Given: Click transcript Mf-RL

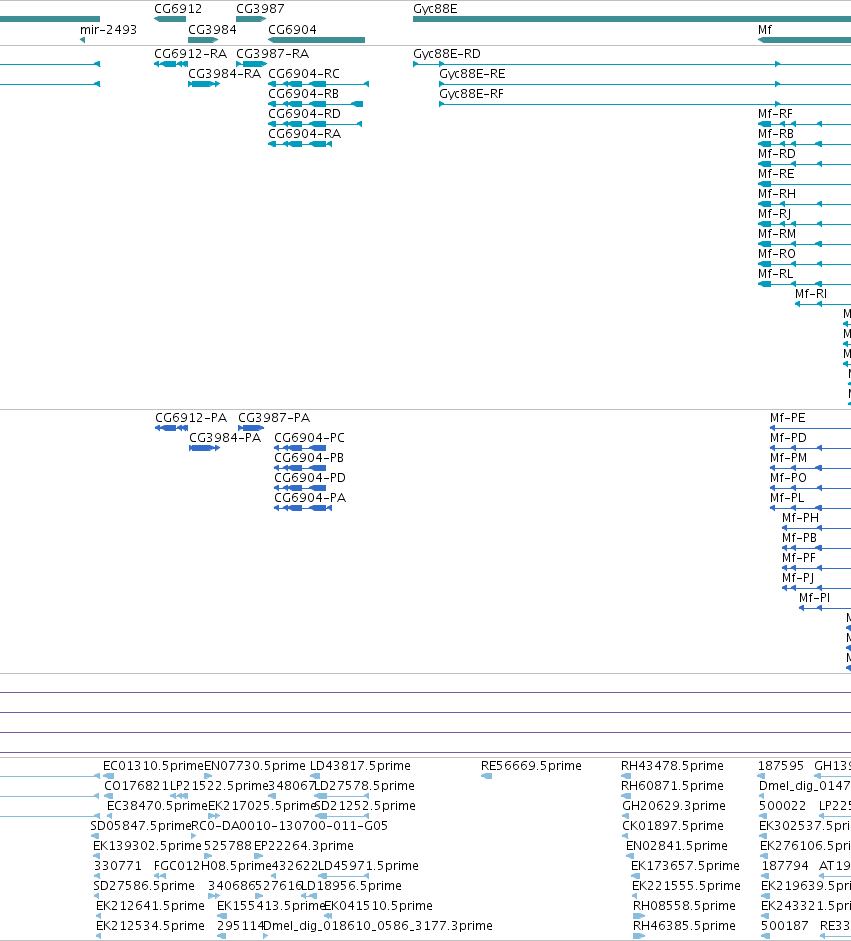Looking at the screenshot, I should pos(775,274).
